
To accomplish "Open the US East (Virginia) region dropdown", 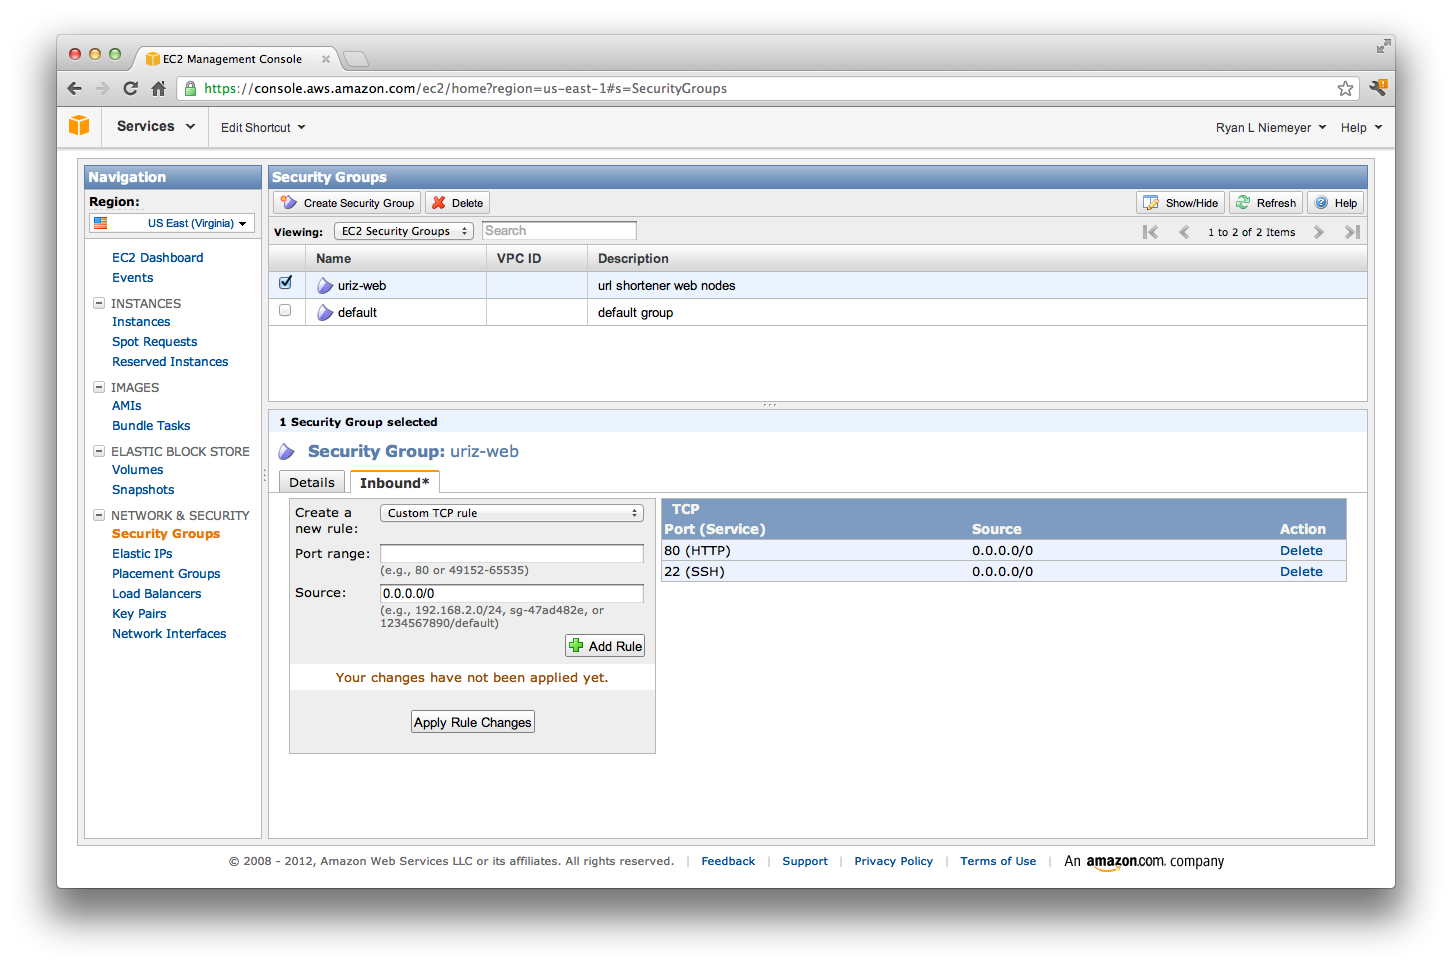I will point(170,223).
